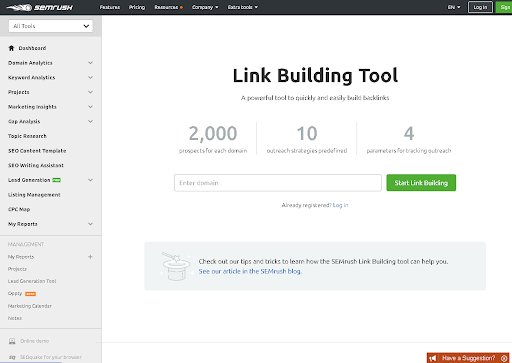Open CPC Map tool
The height and width of the screenshot is (363, 512).
click(19, 209)
